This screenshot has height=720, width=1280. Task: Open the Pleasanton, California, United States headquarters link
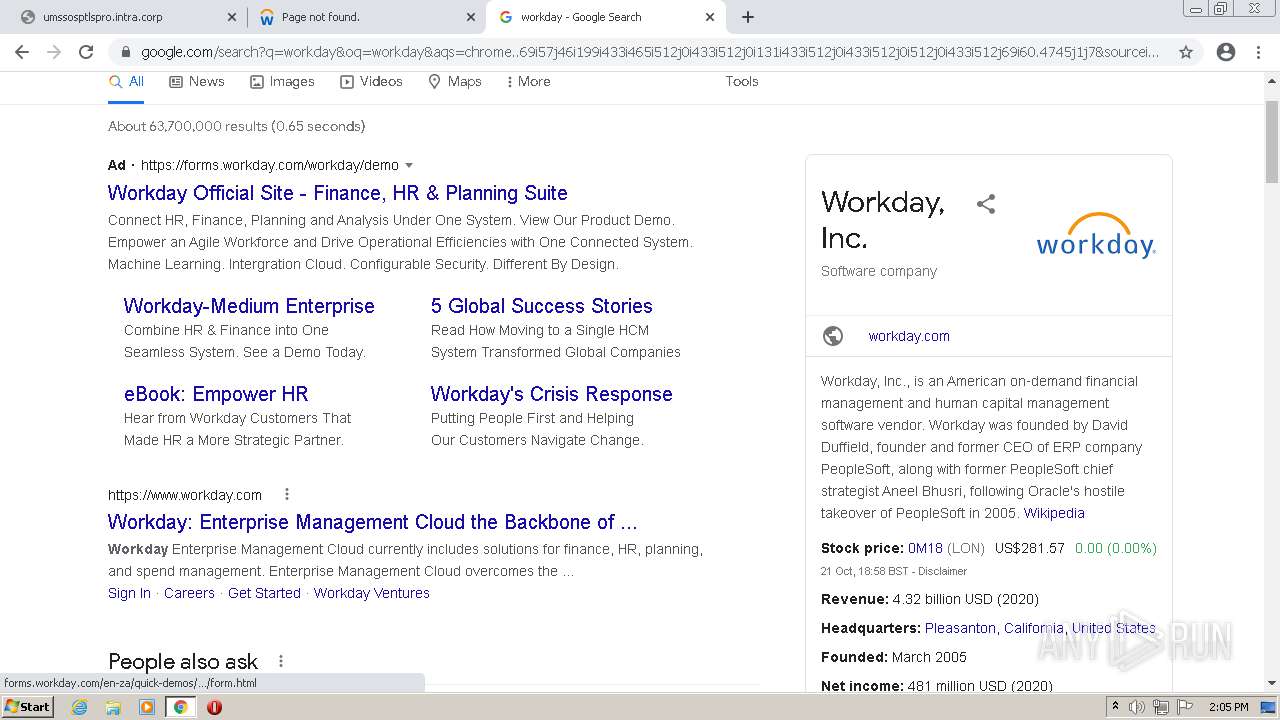[x=1040, y=628]
